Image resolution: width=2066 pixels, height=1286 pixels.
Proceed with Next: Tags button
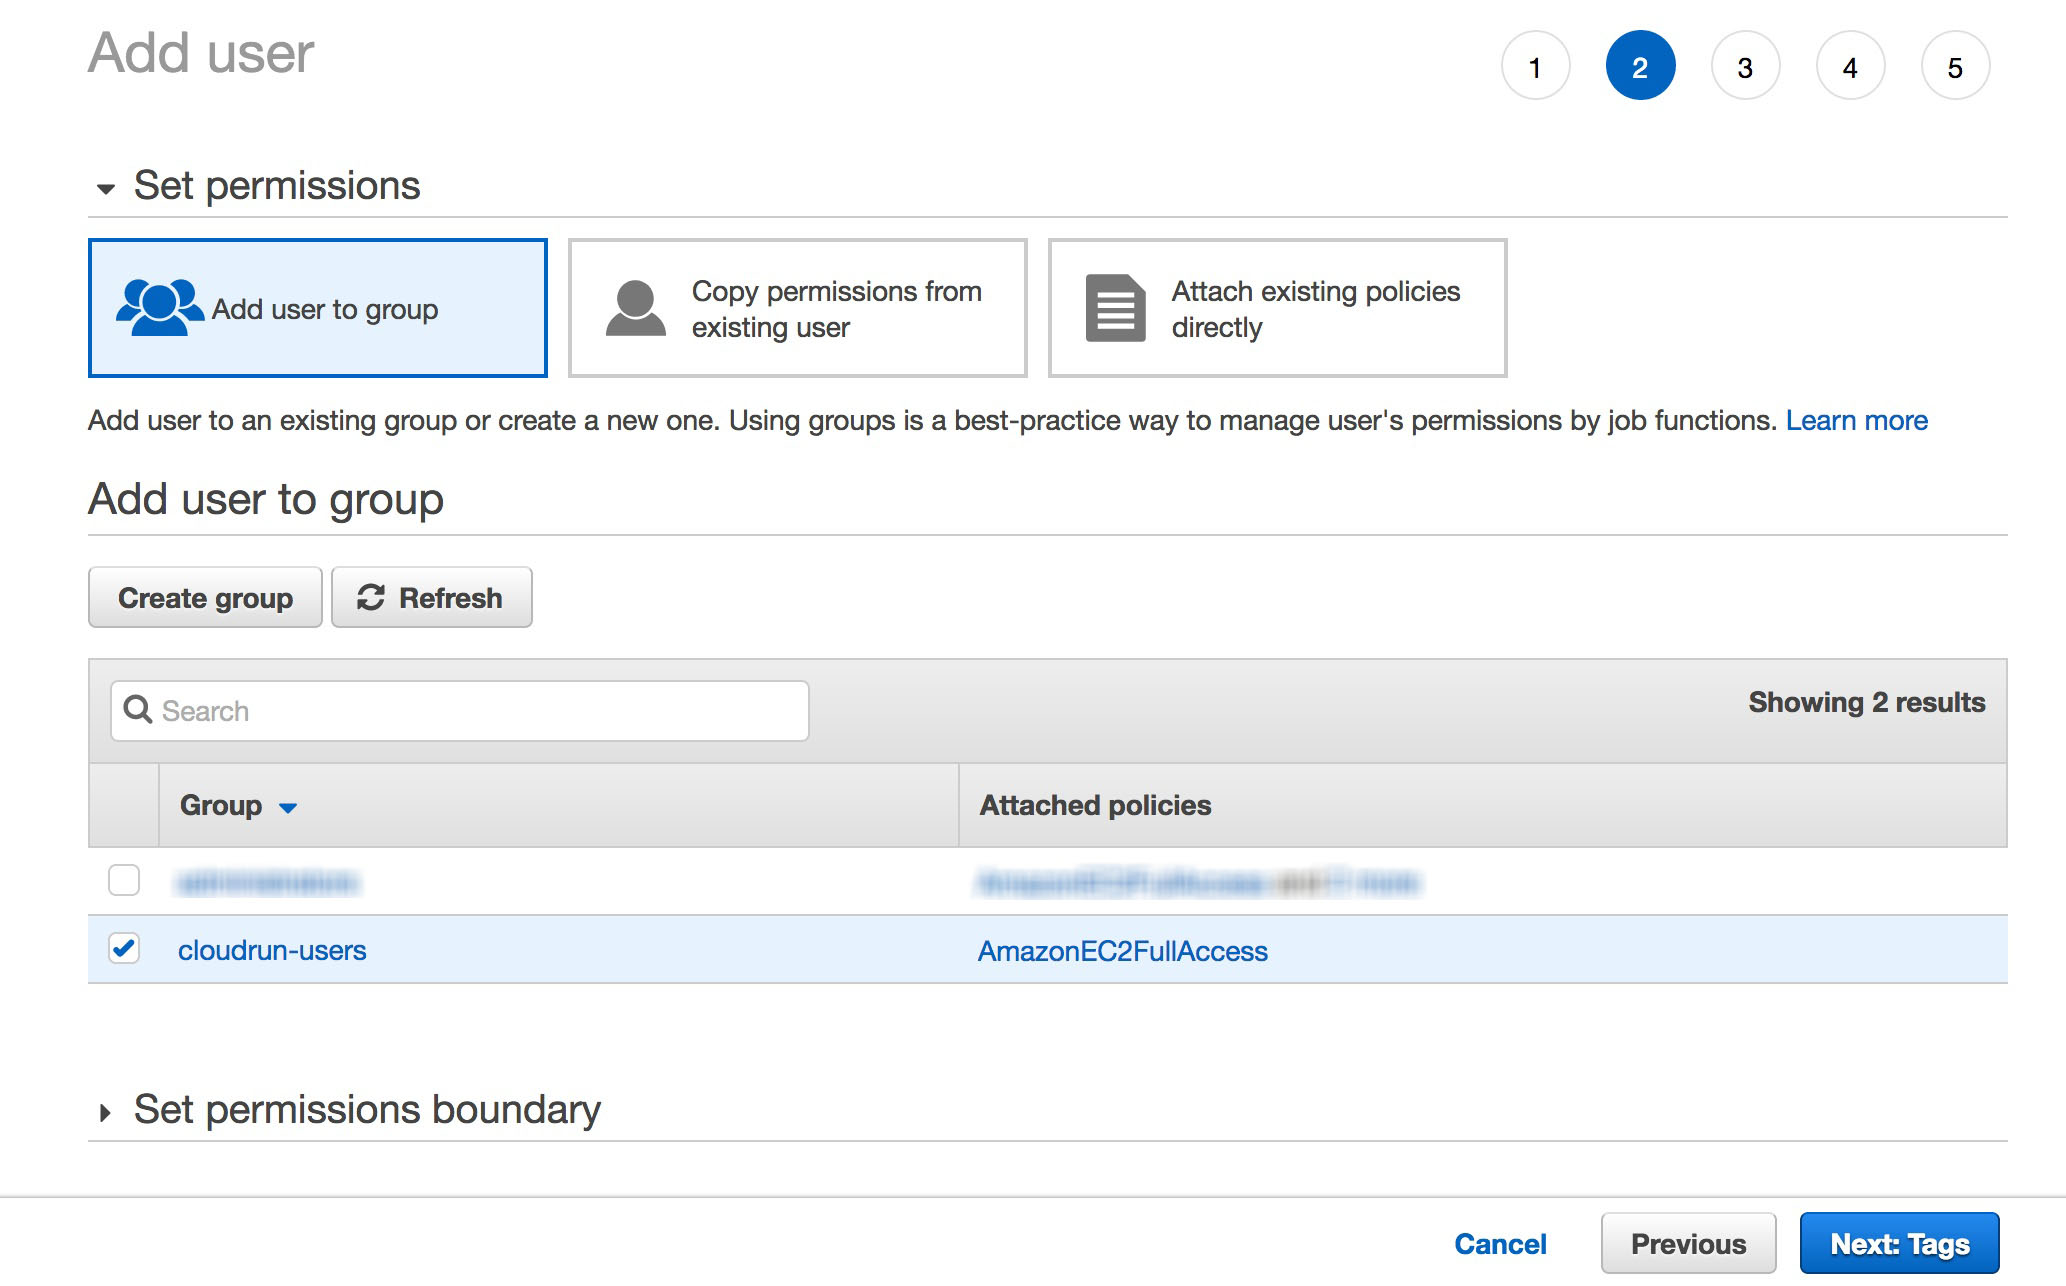[x=1898, y=1243]
